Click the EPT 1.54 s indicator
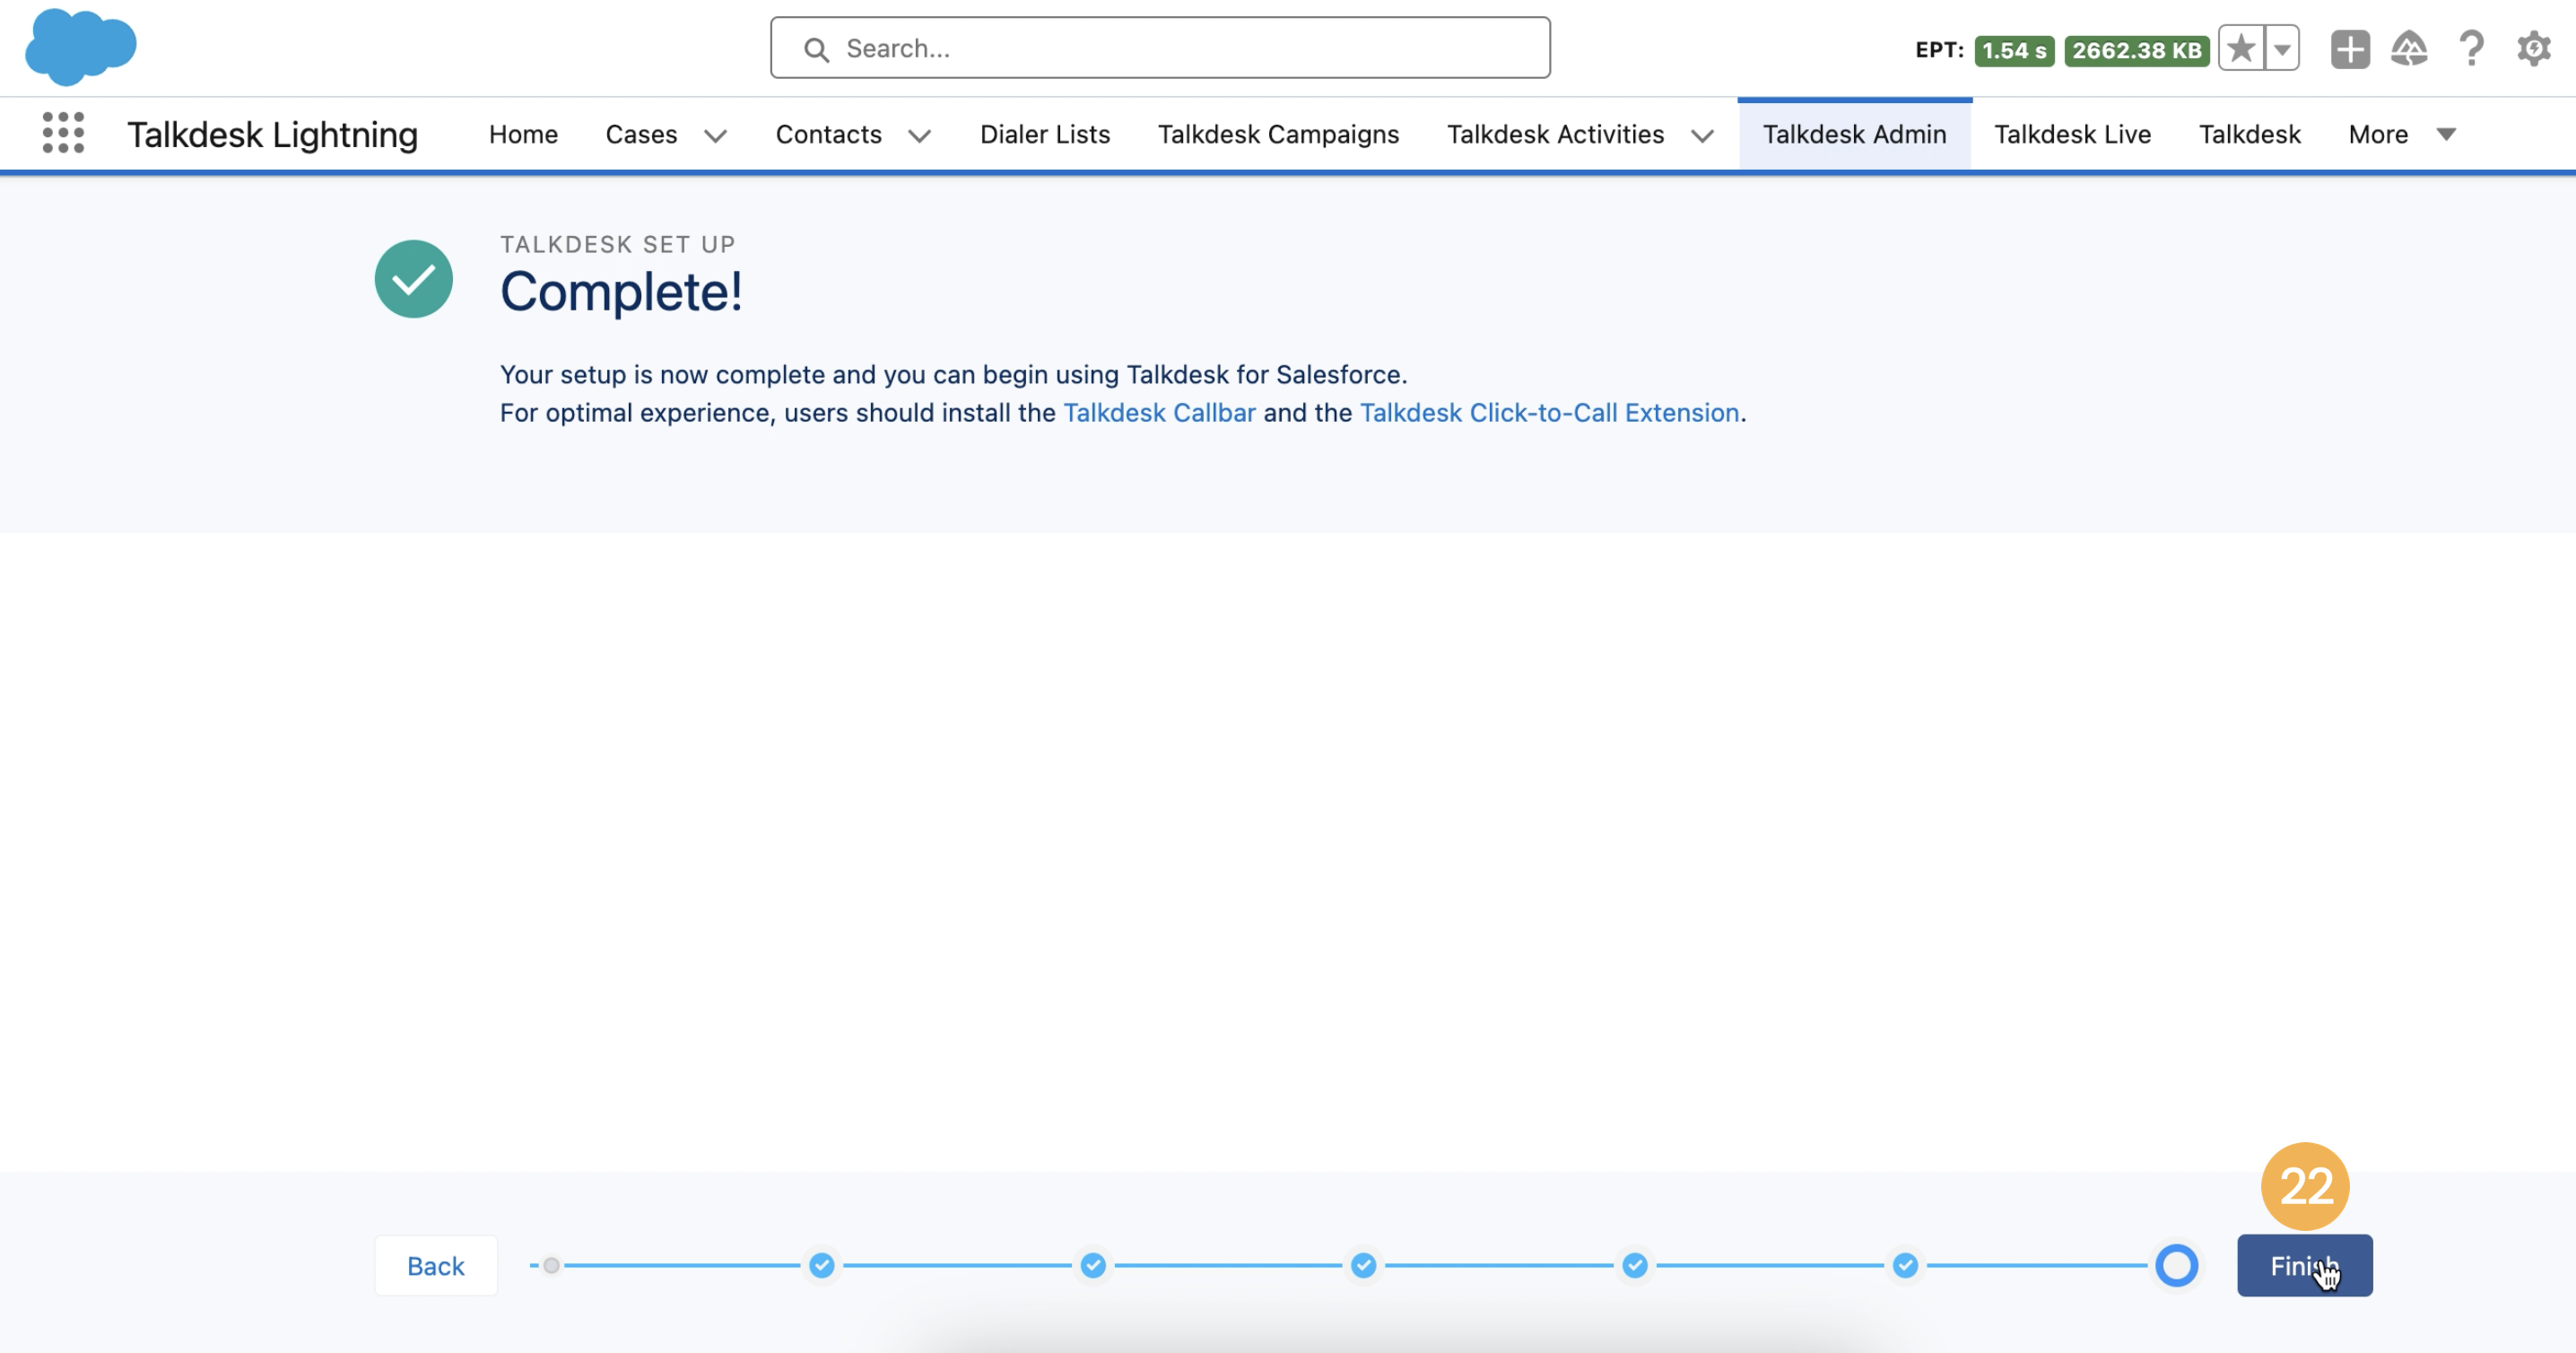 point(2014,49)
